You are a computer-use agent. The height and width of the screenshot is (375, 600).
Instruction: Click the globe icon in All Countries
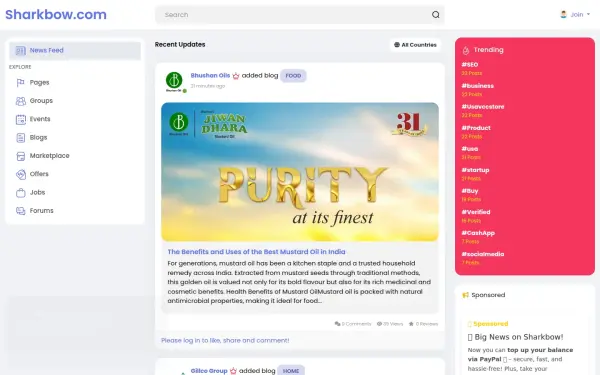pyautogui.click(x=397, y=45)
